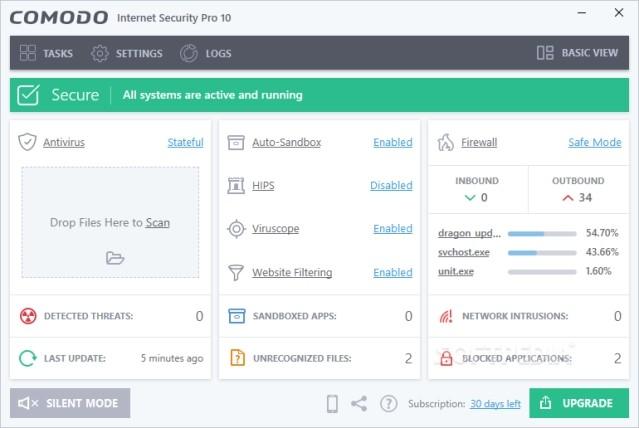Click the Secure checkmark status icon

pyautogui.click(x=28, y=95)
